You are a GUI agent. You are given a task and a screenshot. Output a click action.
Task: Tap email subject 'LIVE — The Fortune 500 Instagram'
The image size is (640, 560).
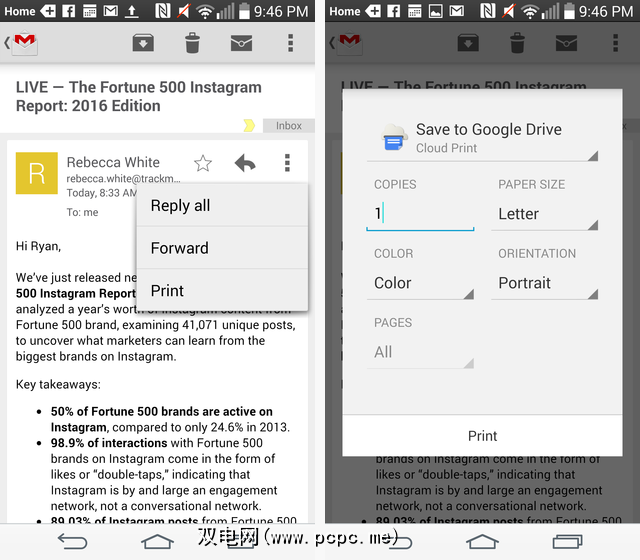(139, 87)
